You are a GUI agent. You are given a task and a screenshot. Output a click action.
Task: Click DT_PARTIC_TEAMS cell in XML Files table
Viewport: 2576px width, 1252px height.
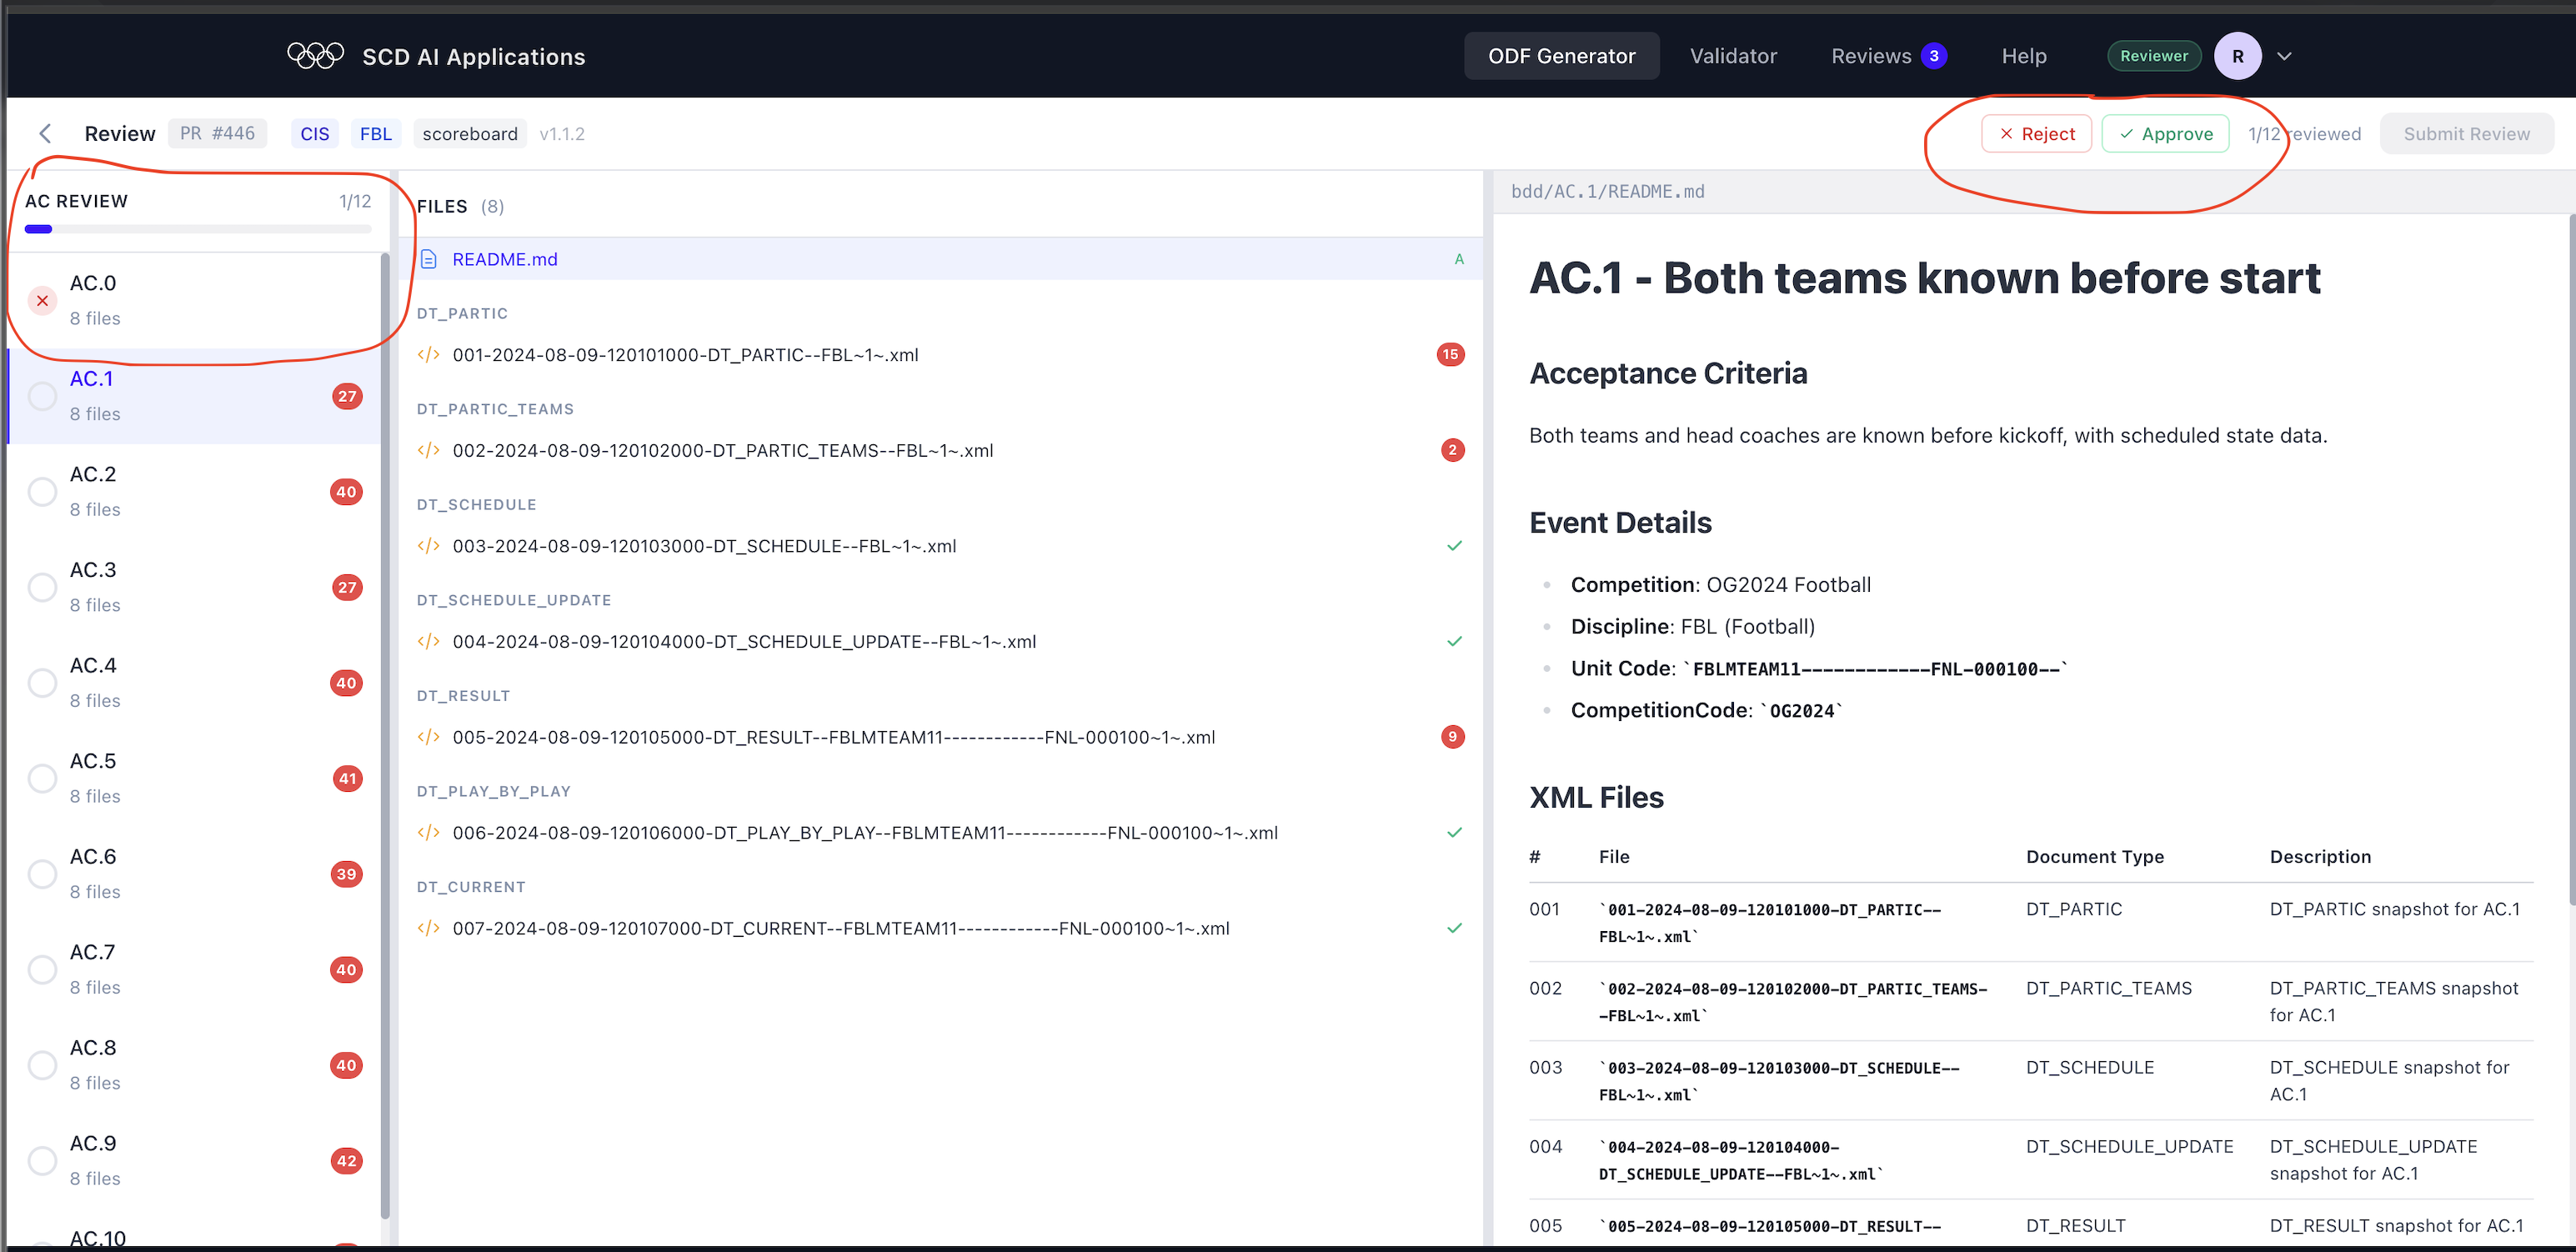coord(2108,988)
